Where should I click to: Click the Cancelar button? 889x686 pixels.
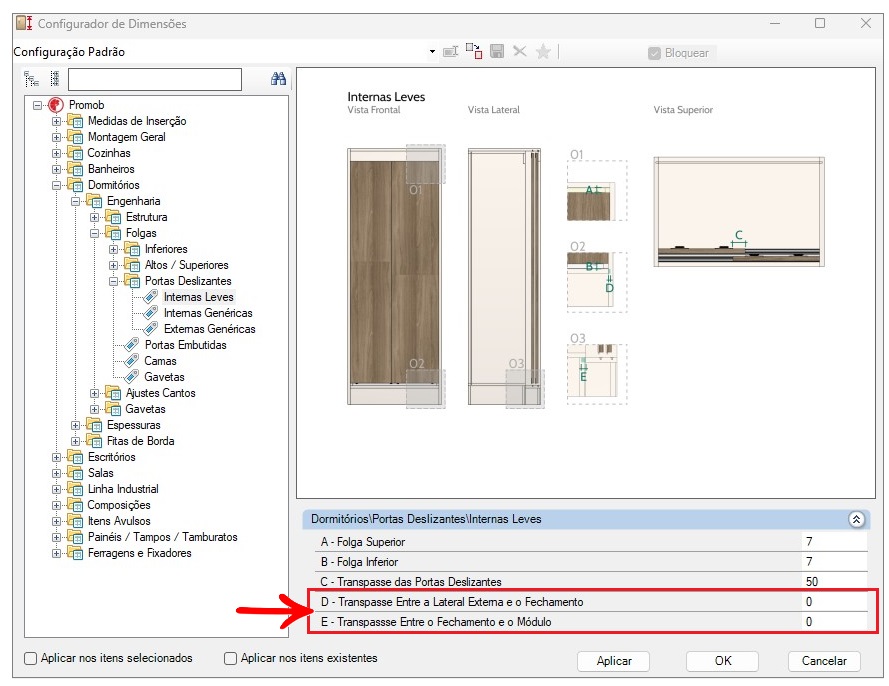point(824,661)
